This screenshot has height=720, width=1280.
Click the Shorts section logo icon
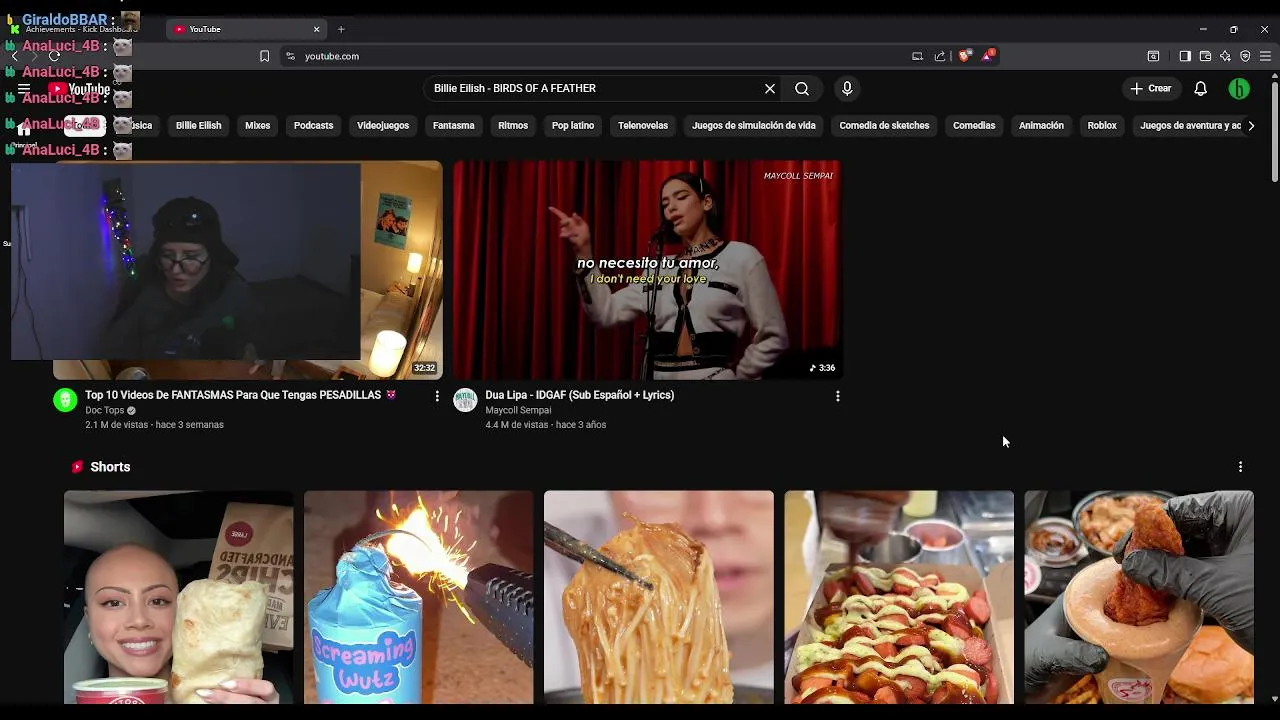tap(77, 467)
